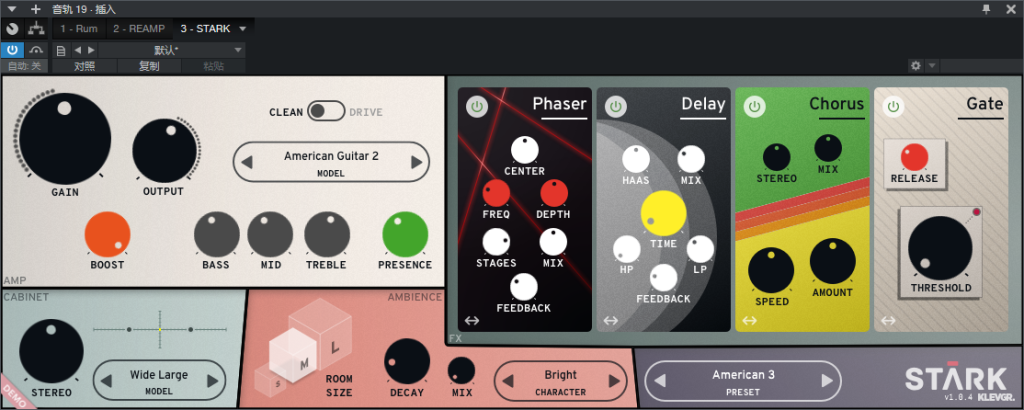Select next amp model arrow
The image size is (1024, 410).
coord(416,162)
